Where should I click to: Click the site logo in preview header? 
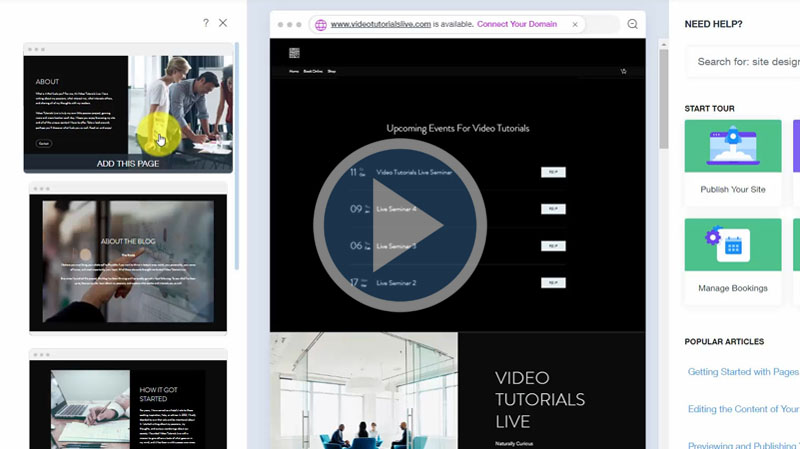tap(294, 53)
